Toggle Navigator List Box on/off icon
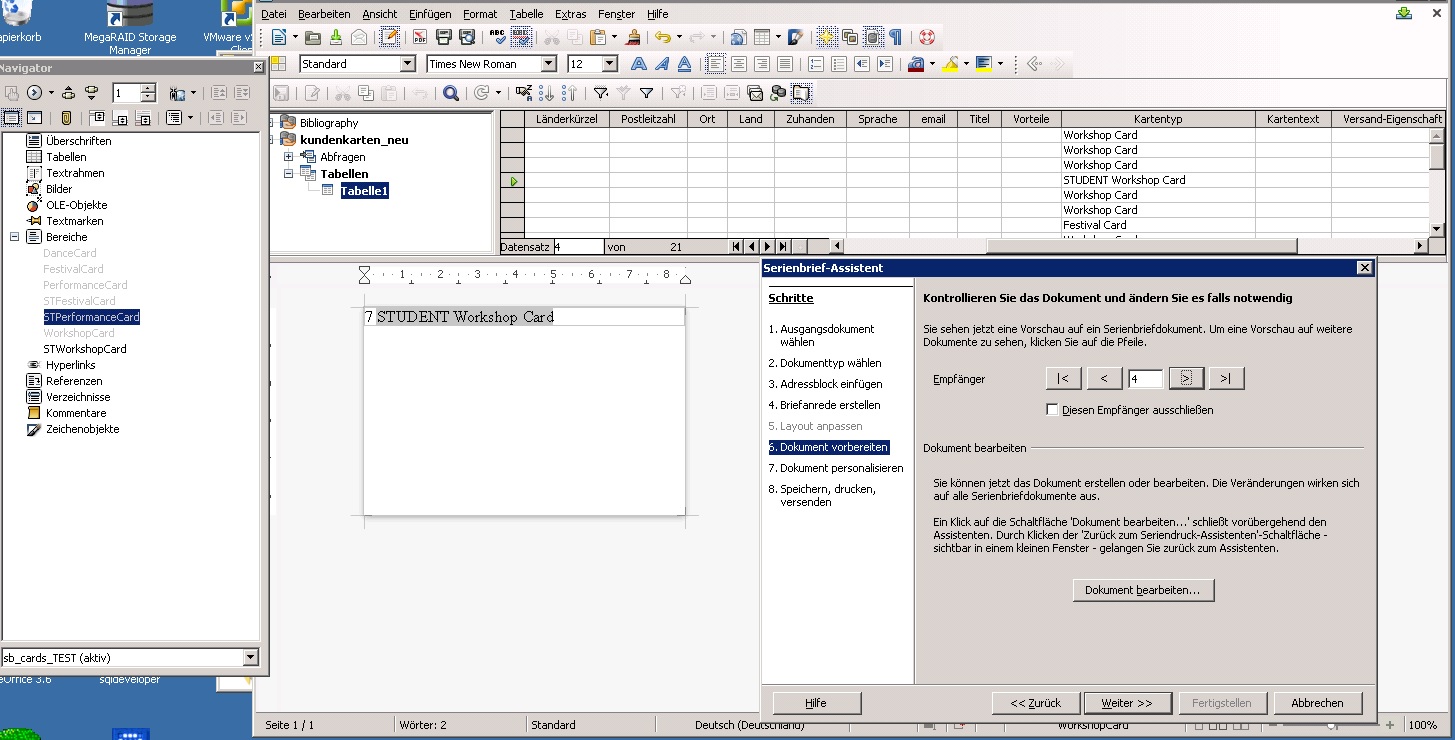Screen dimensions: 1455x740 [x=11, y=117]
